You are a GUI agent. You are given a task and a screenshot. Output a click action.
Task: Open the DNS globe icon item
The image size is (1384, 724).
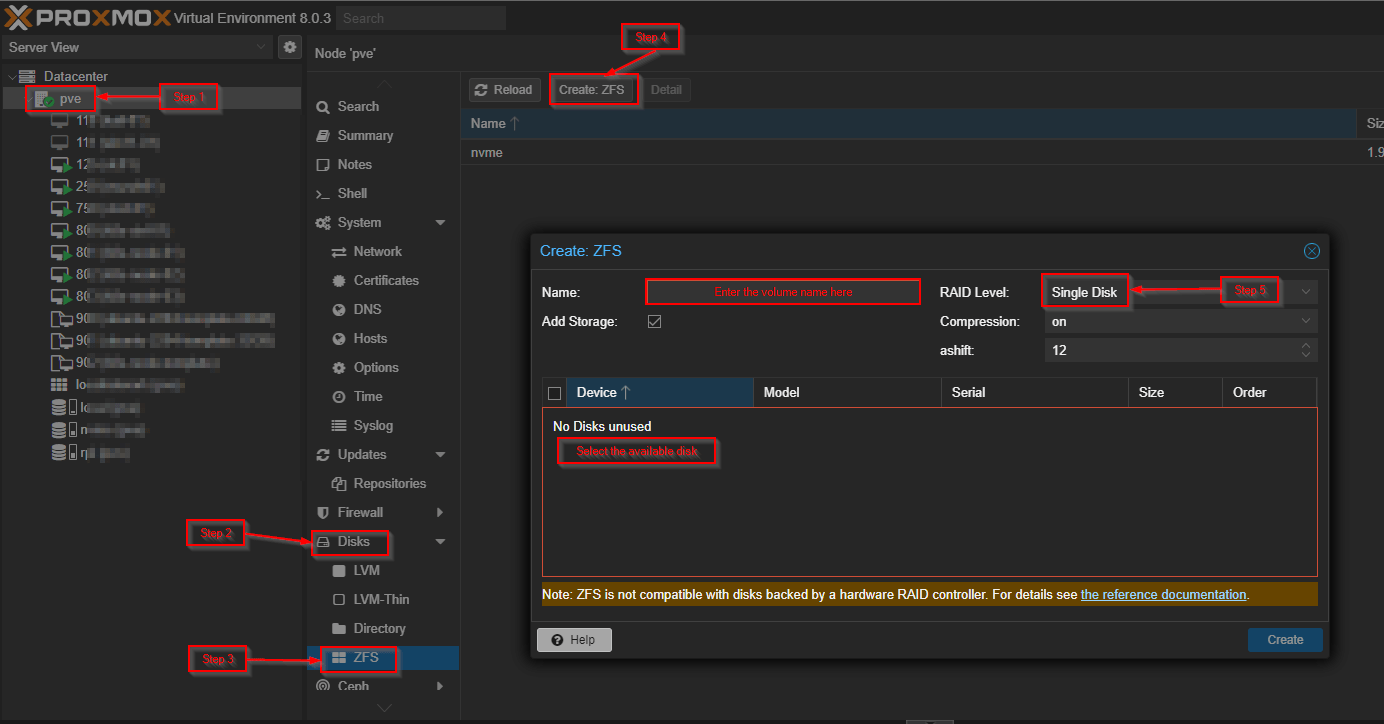(356, 309)
